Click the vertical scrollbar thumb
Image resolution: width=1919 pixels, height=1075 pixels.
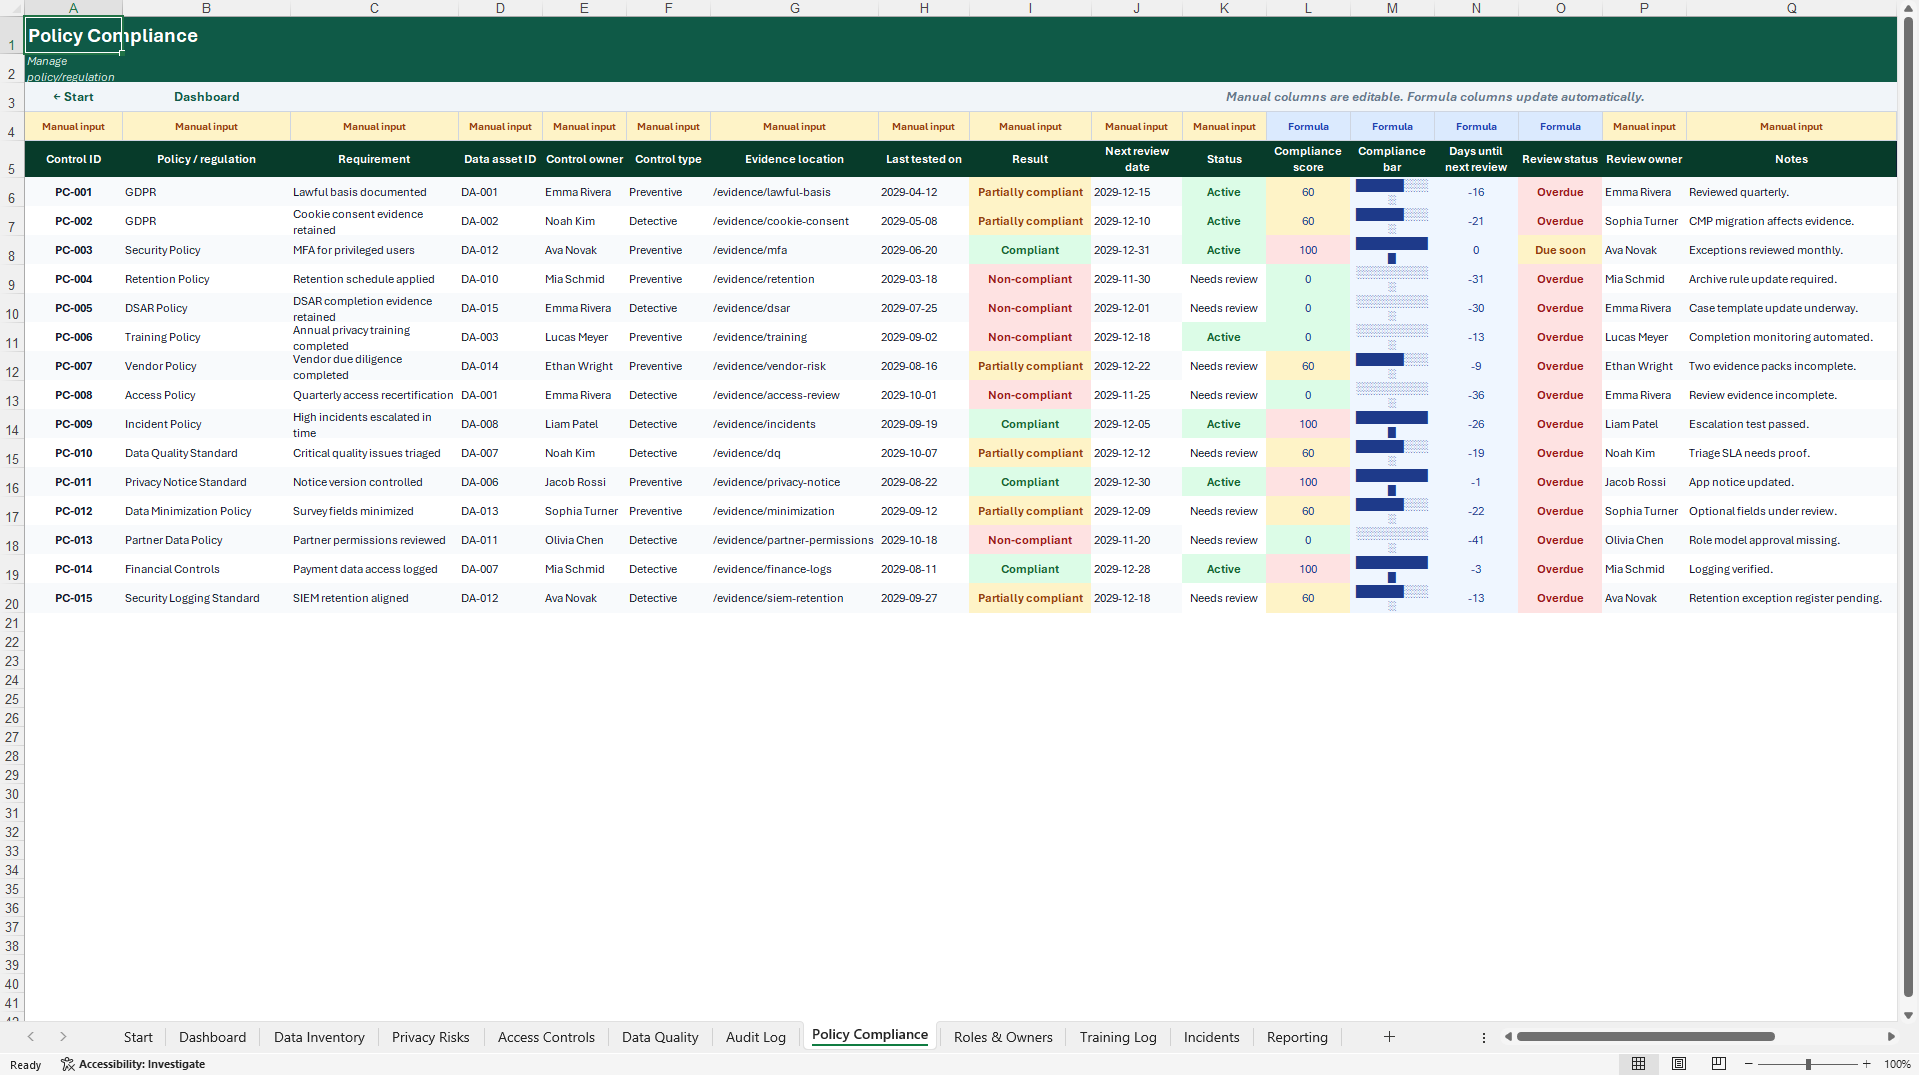tap(1909, 507)
